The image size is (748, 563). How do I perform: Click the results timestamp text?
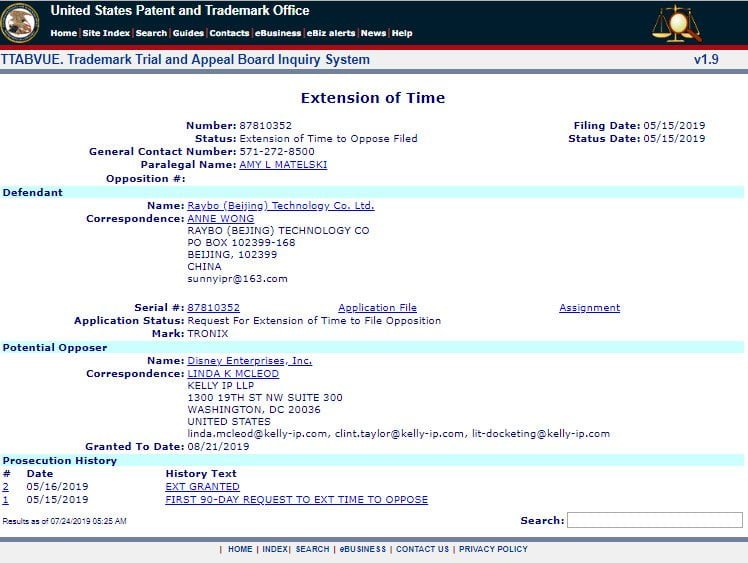[x=64, y=521]
